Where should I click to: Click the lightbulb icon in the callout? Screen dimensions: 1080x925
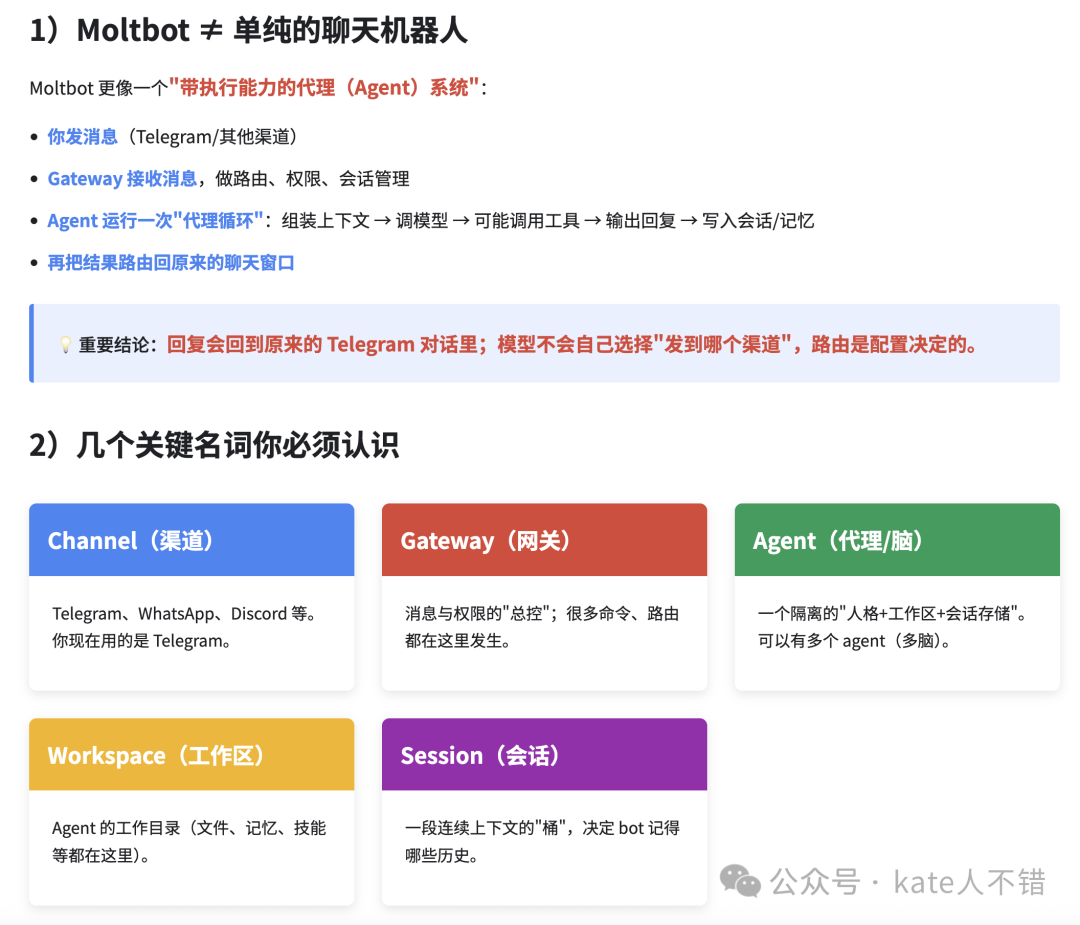click(x=66, y=345)
